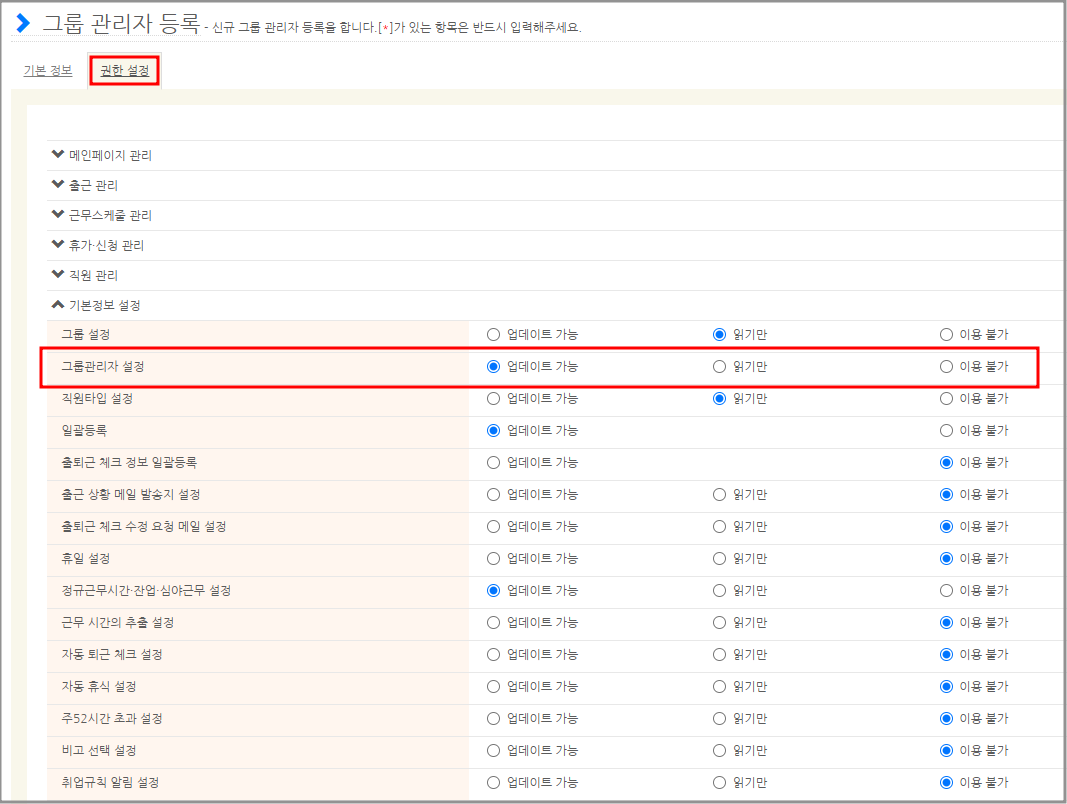The width and height of the screenshot is (1067, 804).
Task: Choose 업데이트 가능 for 자동 휴식 설정
Action: click(493, 686)
